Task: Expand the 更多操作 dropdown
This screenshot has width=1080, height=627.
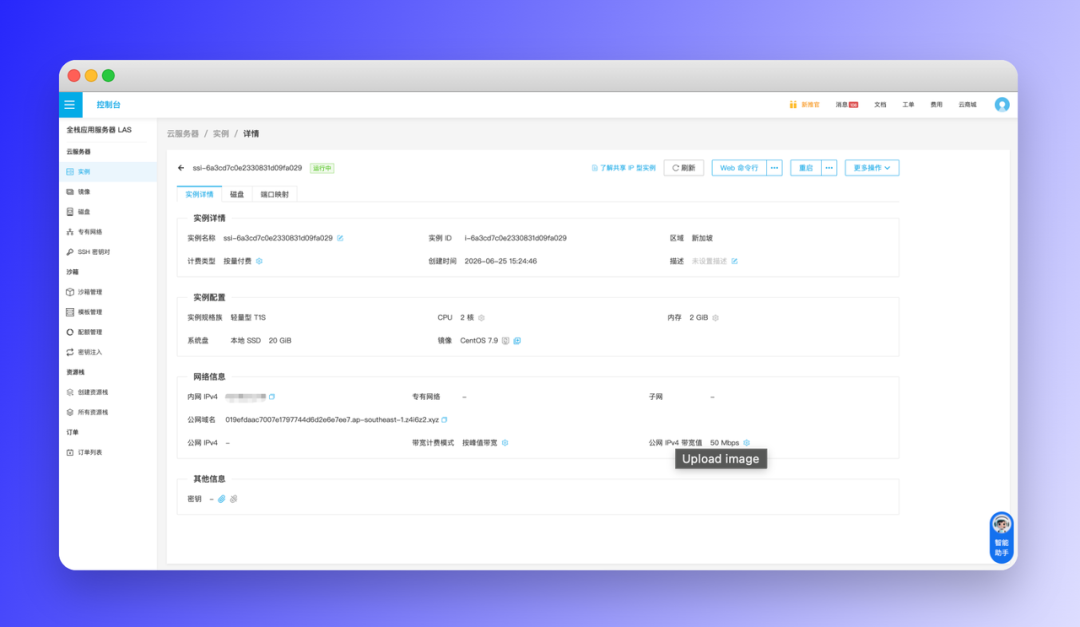Action: (872, 168)
